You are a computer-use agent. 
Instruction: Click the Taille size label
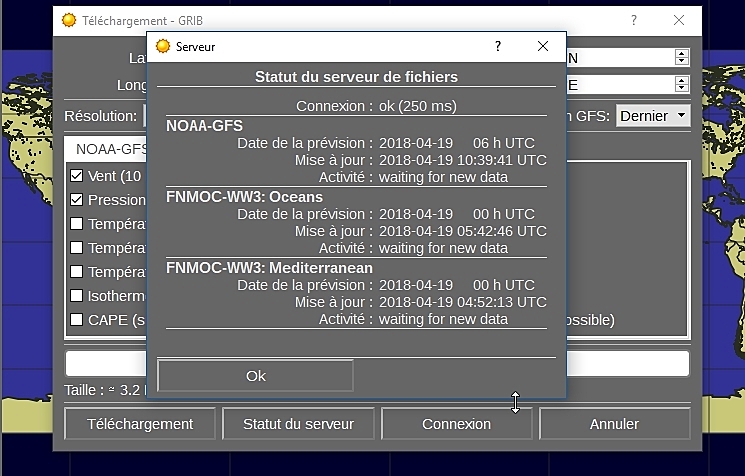[105, 390]
